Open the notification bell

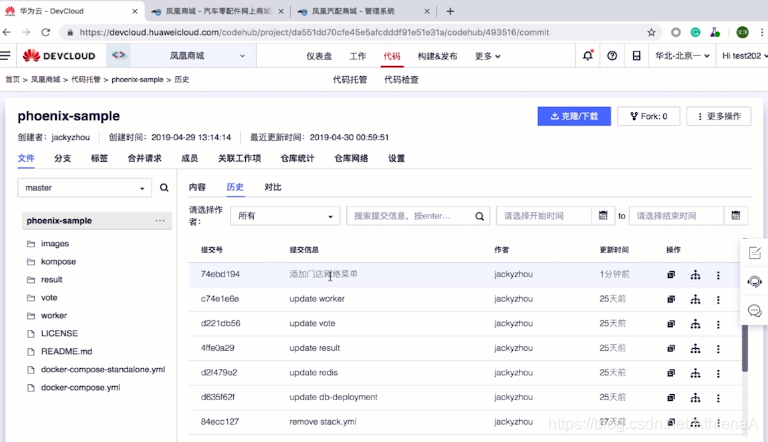pyautogui.click(x=588, y=56)
